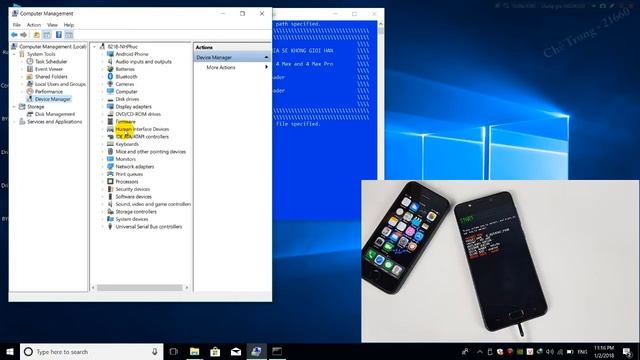Click the Disk Management icon
This screenshot has height=360, width=640.
tap(30, 114)
